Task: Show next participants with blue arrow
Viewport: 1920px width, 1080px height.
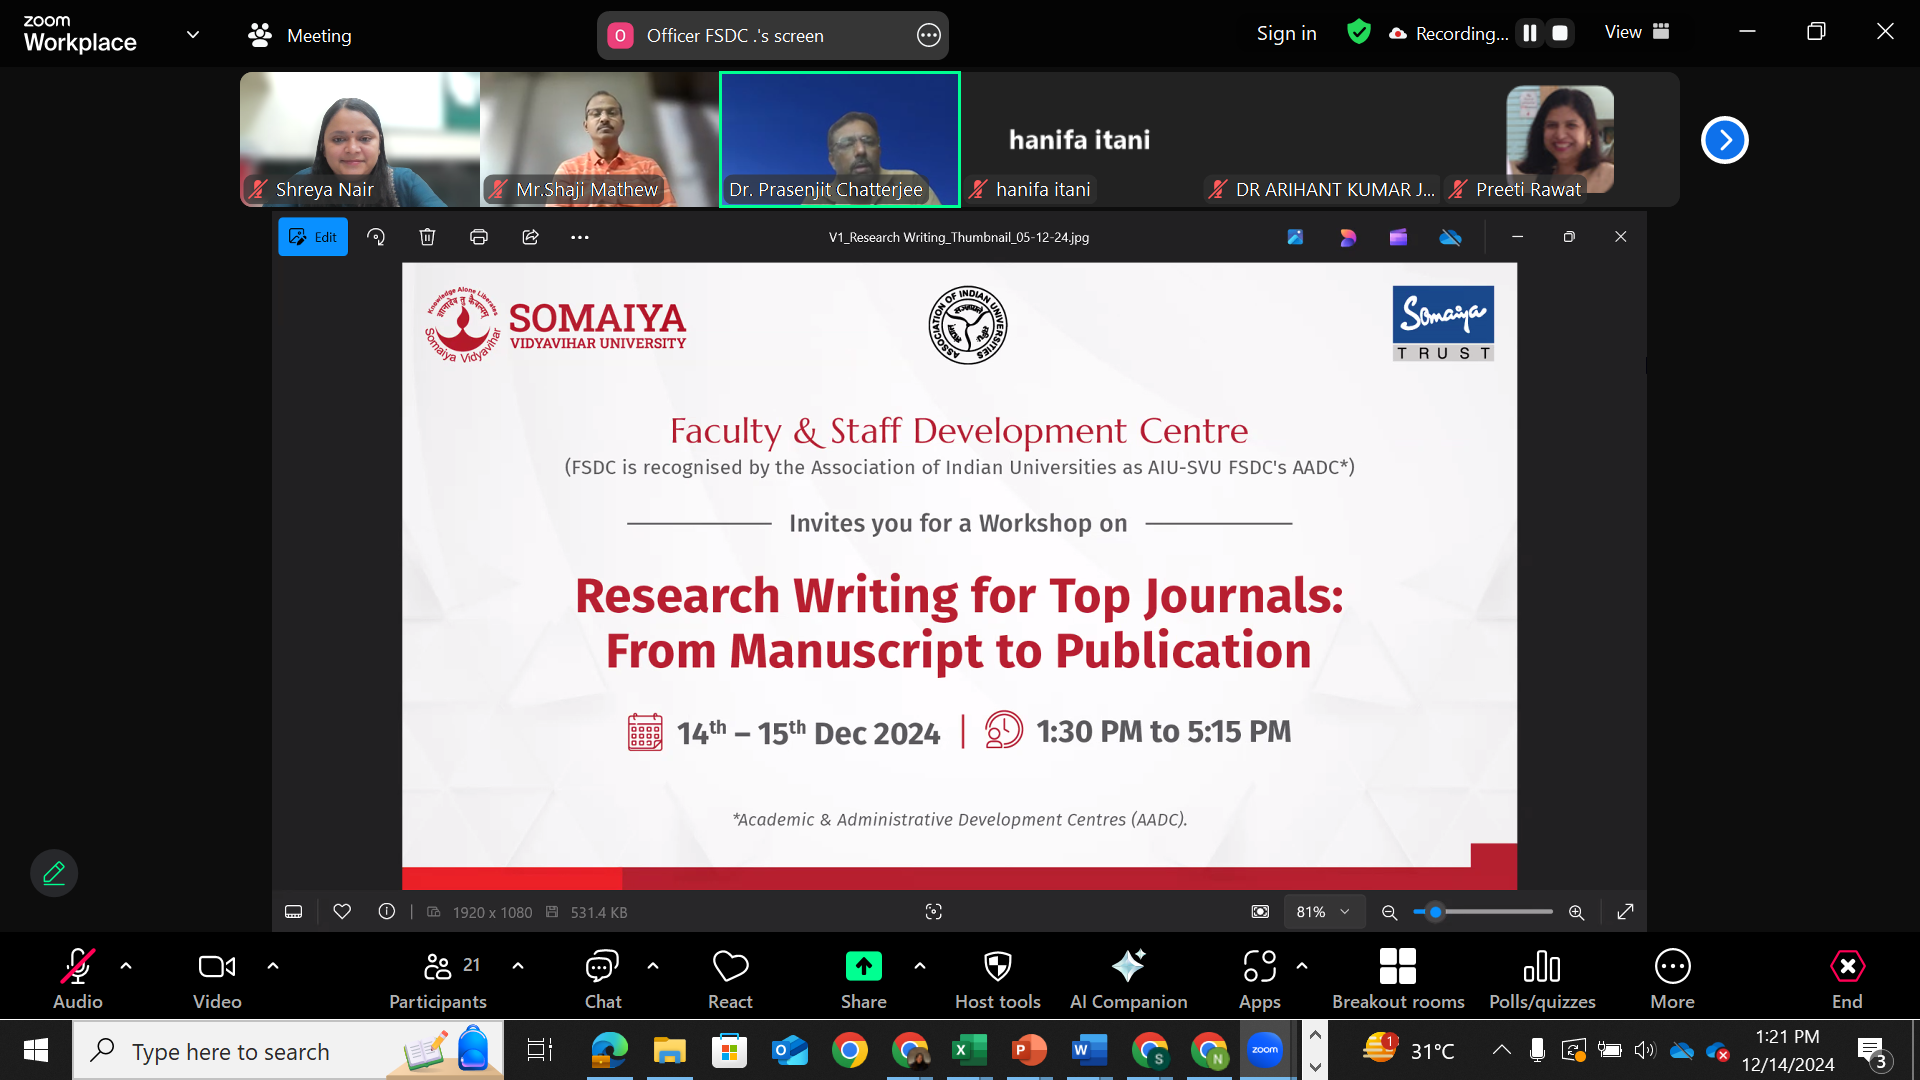Action: [x=1725, y=140]
